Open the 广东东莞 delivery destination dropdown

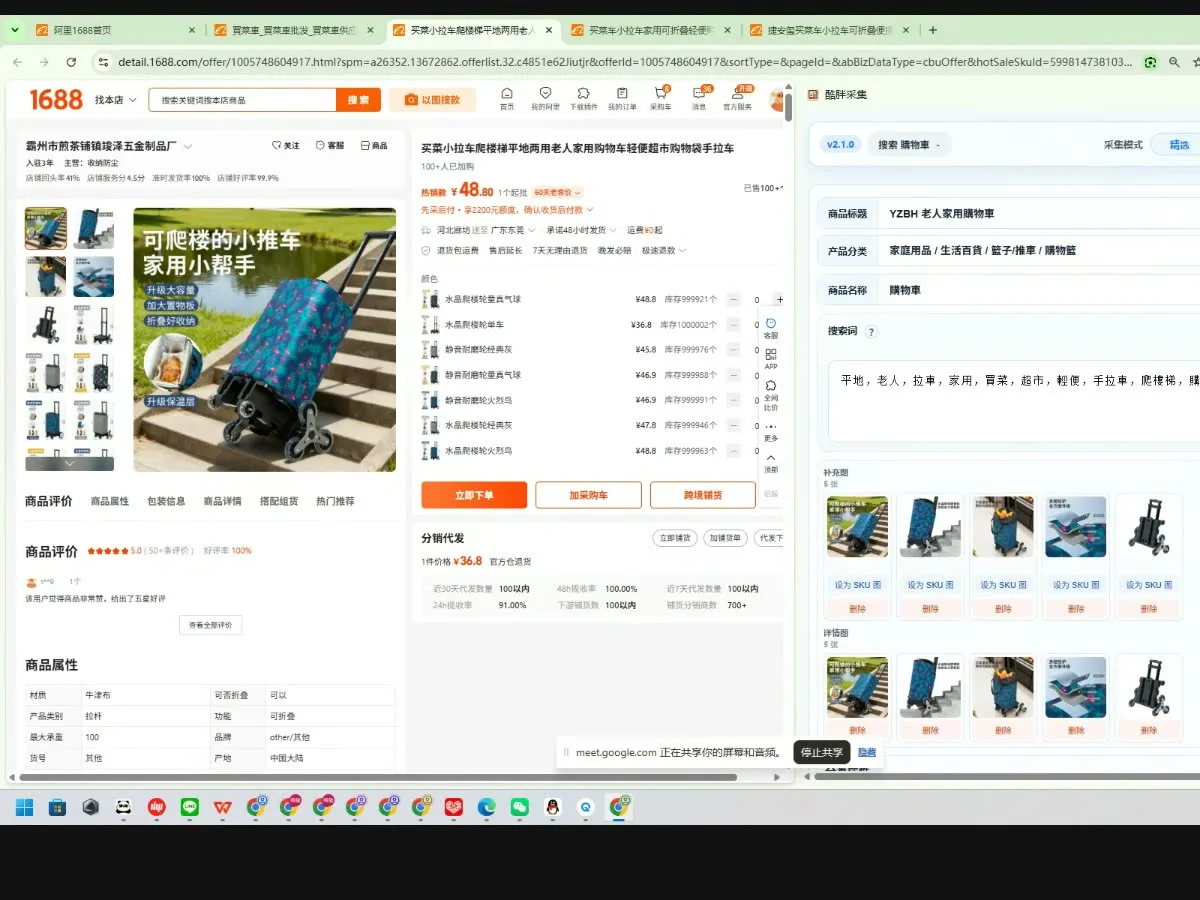click(511, 230)
